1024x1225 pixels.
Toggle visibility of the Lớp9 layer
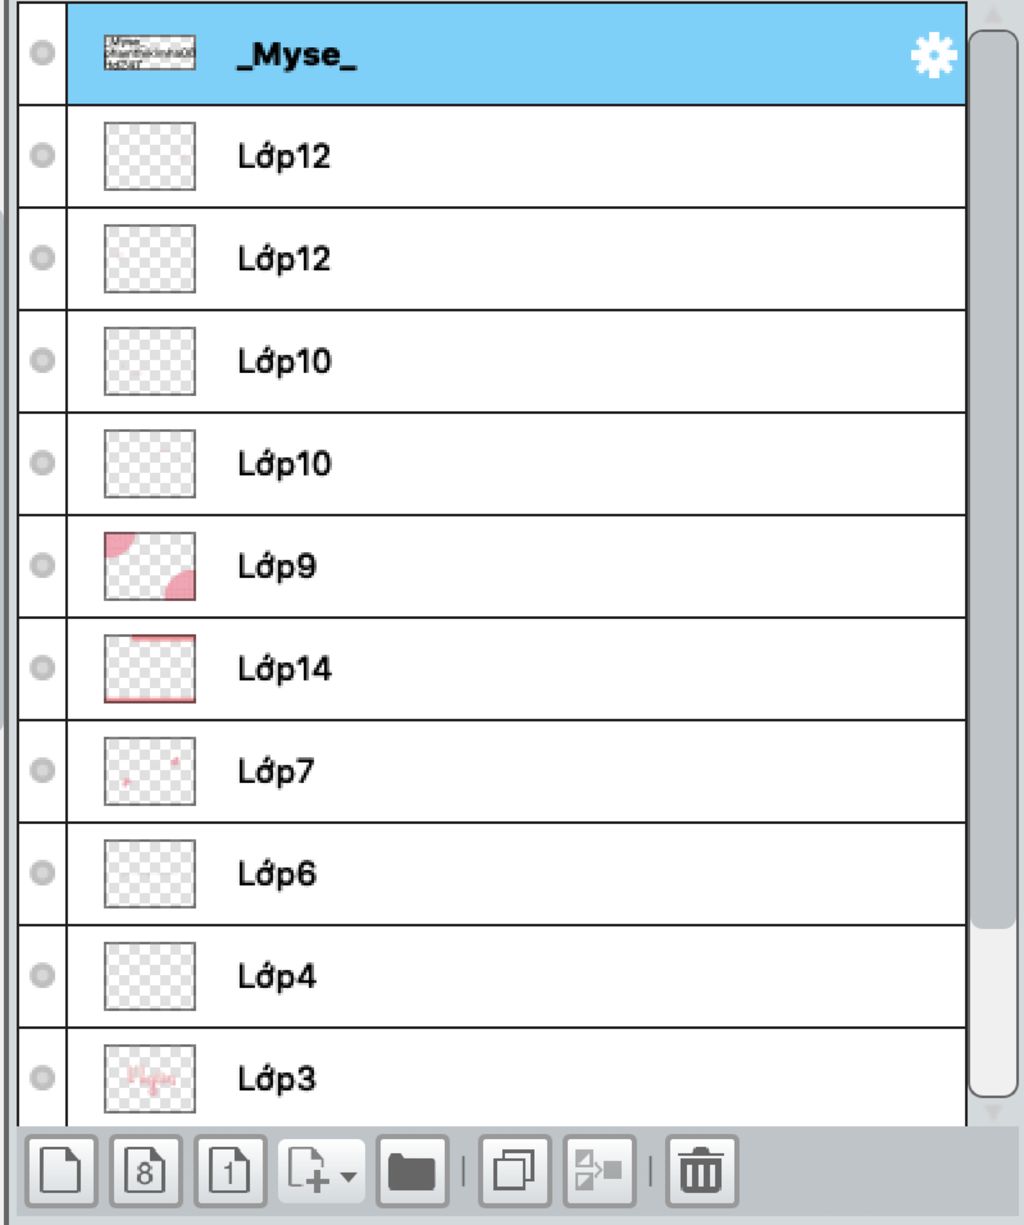42,565
